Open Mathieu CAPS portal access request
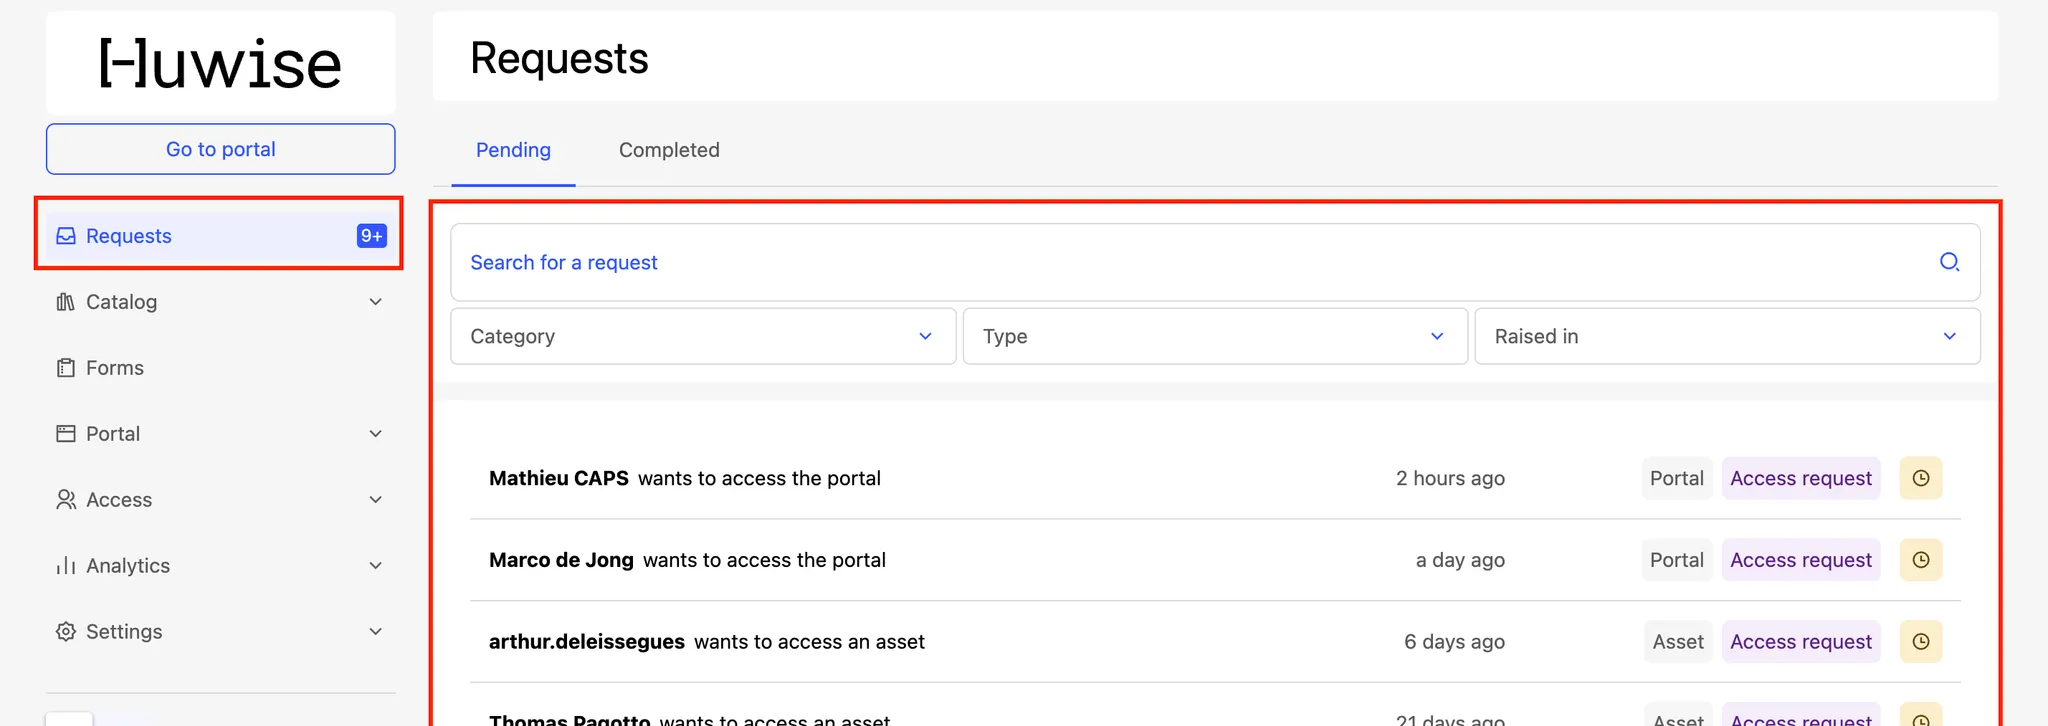This screenshot has width=2048, height=726. [x=685, y=478]
